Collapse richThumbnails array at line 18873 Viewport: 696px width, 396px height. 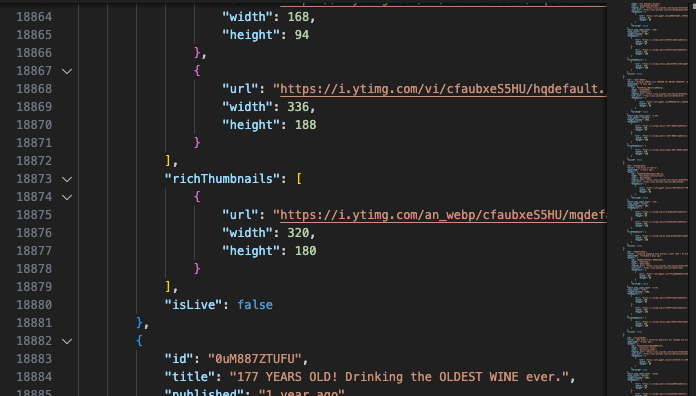point(67,179)
